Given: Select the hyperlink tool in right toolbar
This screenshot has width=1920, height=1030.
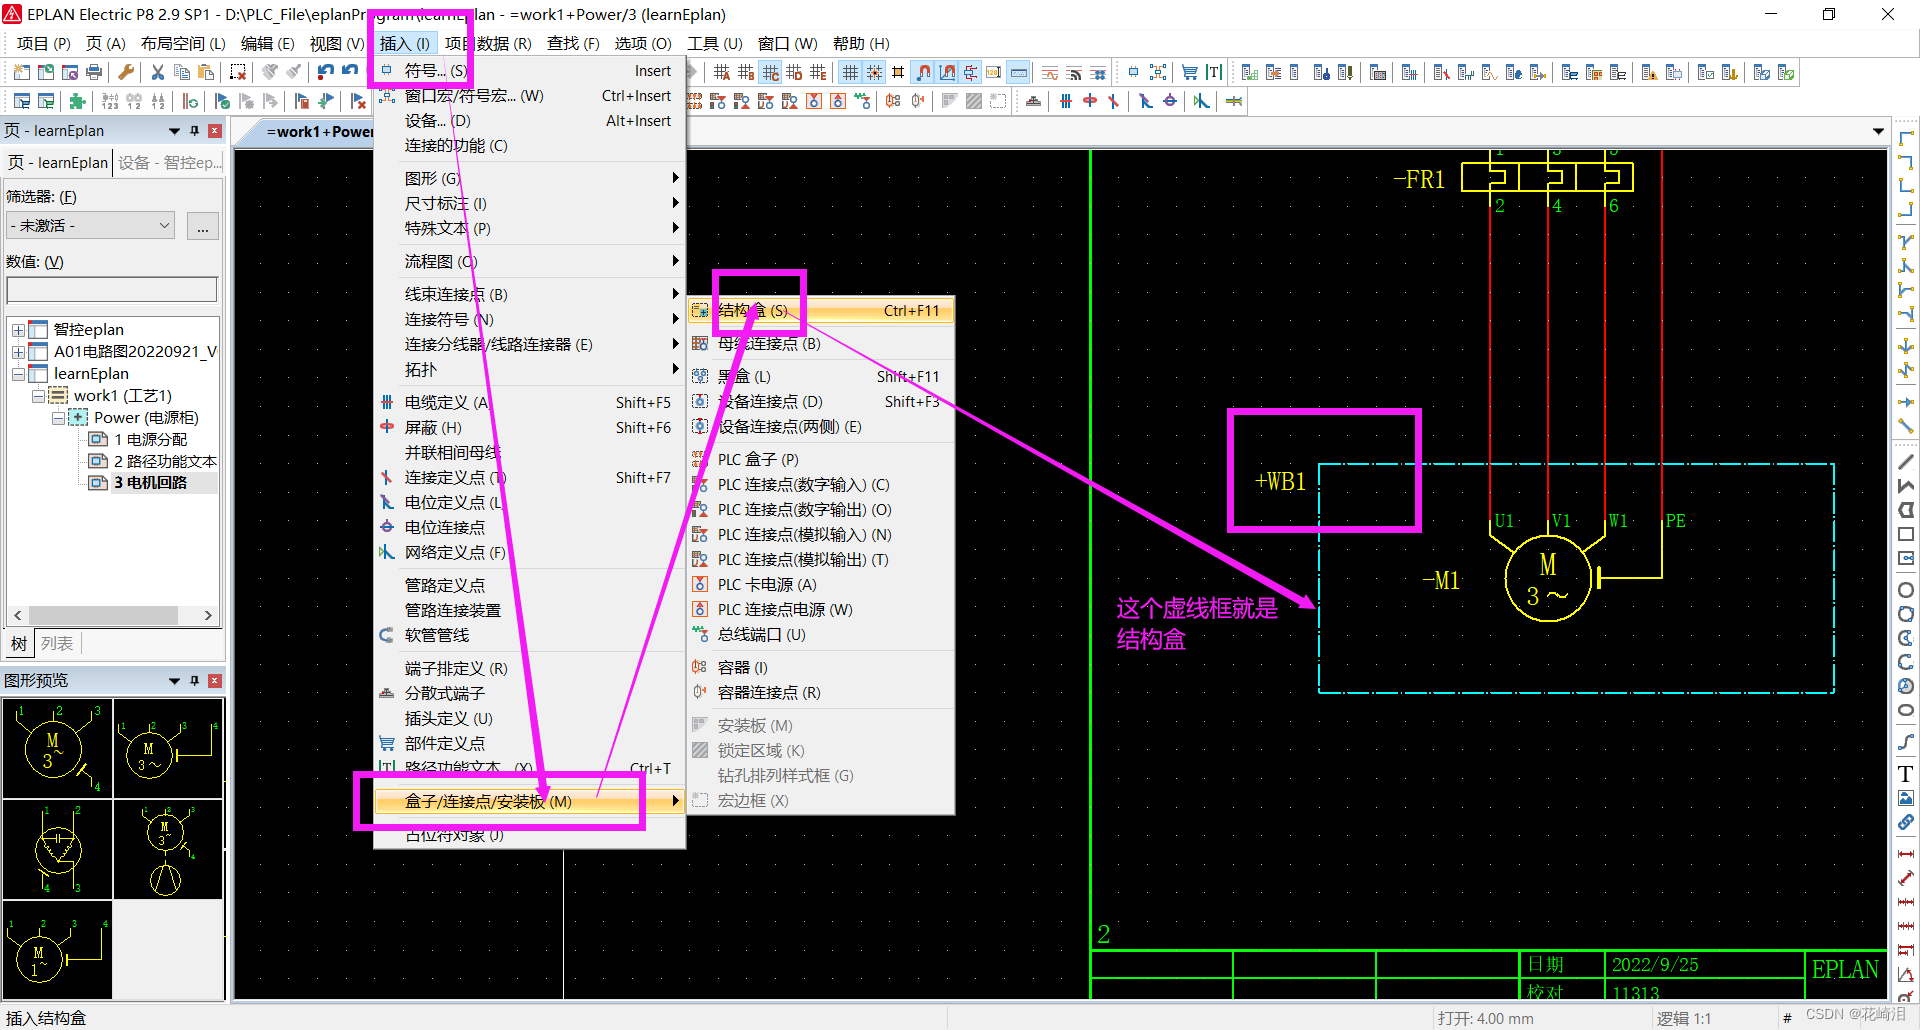Looking at the screenshot, I should 1906,822.
